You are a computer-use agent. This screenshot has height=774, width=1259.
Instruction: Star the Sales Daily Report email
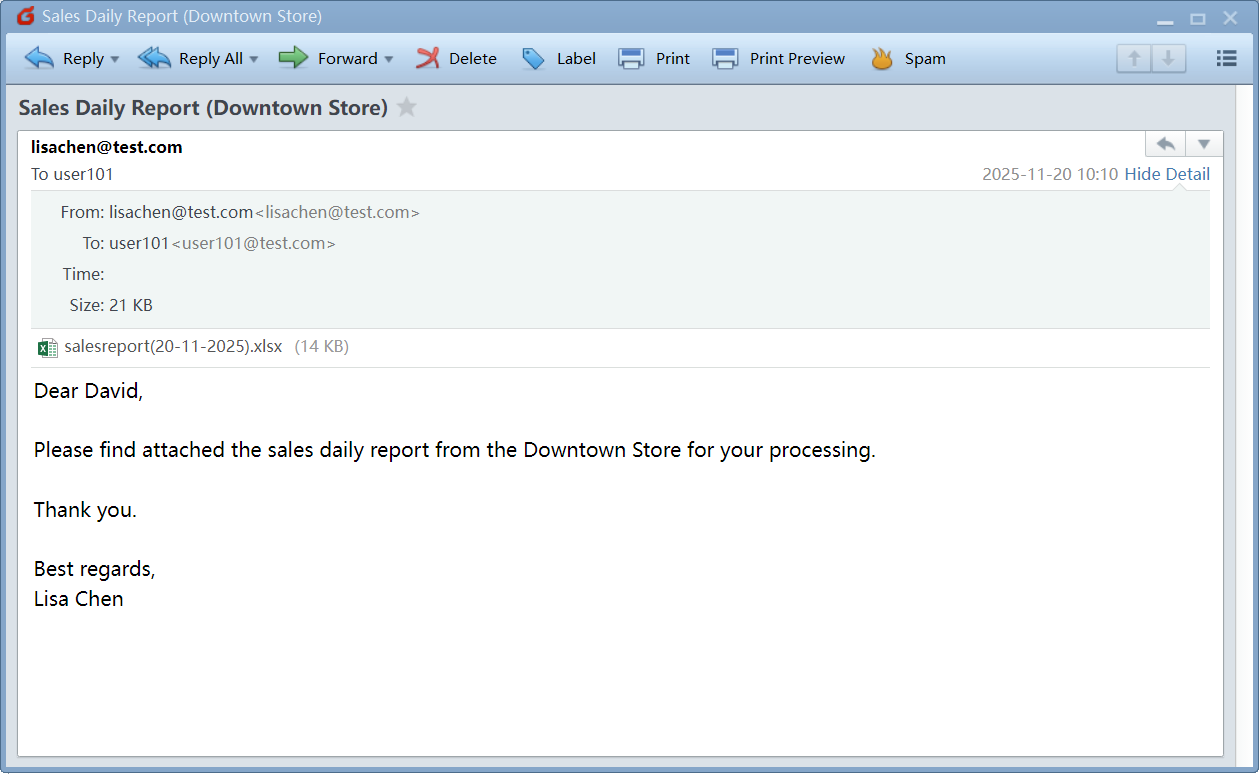pyautogui.click(x=406, y=108)
